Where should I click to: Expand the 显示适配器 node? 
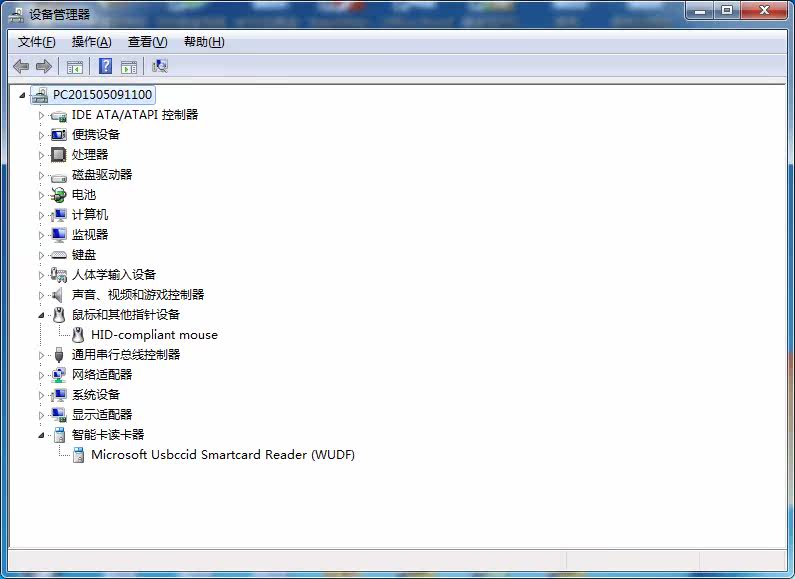tap(41, 415)
